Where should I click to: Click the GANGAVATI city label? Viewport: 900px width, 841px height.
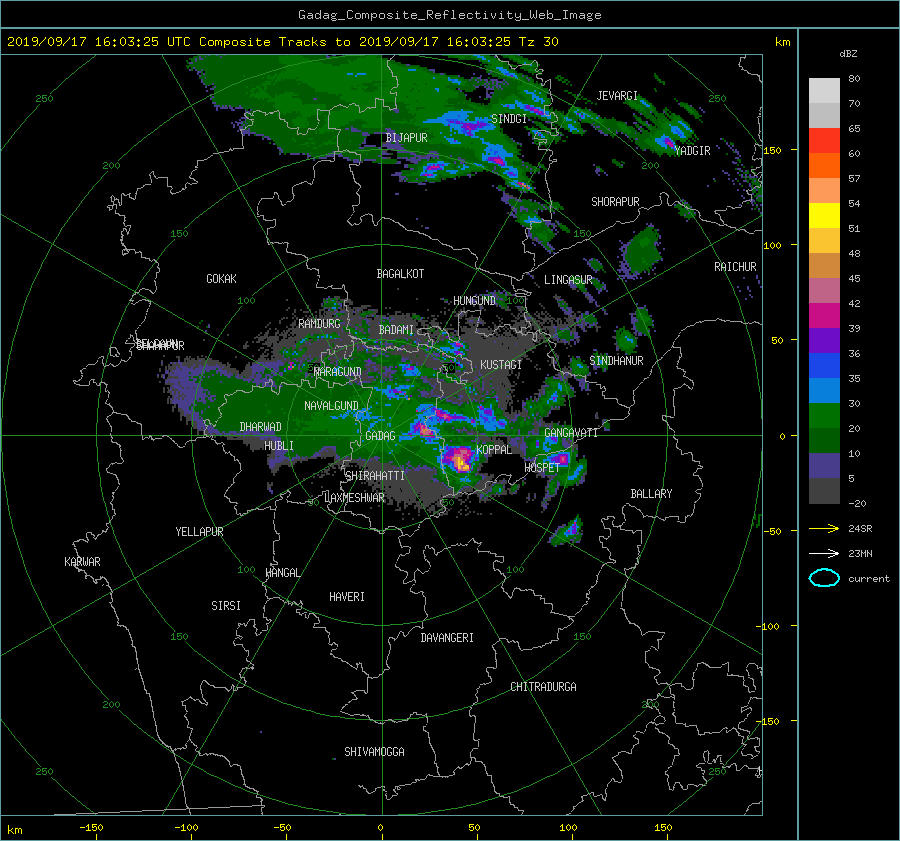point(571,433)
